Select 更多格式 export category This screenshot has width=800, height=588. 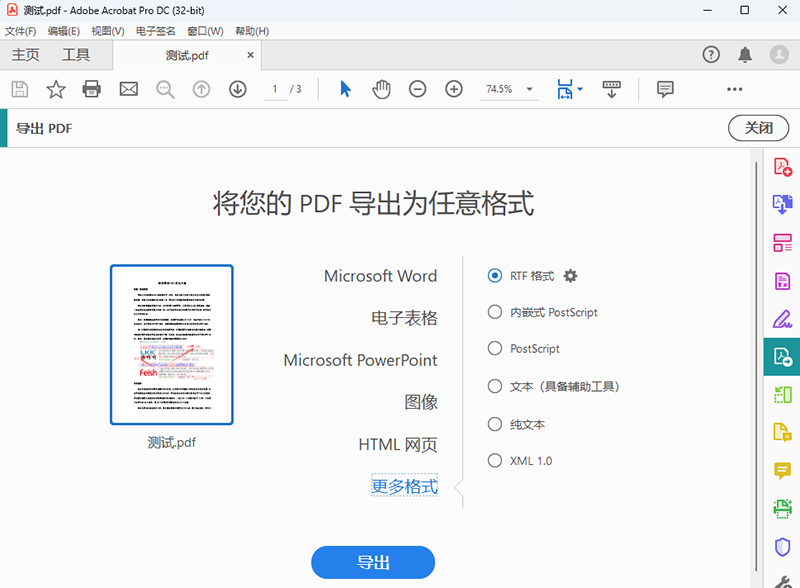click(x=404, y=486)
